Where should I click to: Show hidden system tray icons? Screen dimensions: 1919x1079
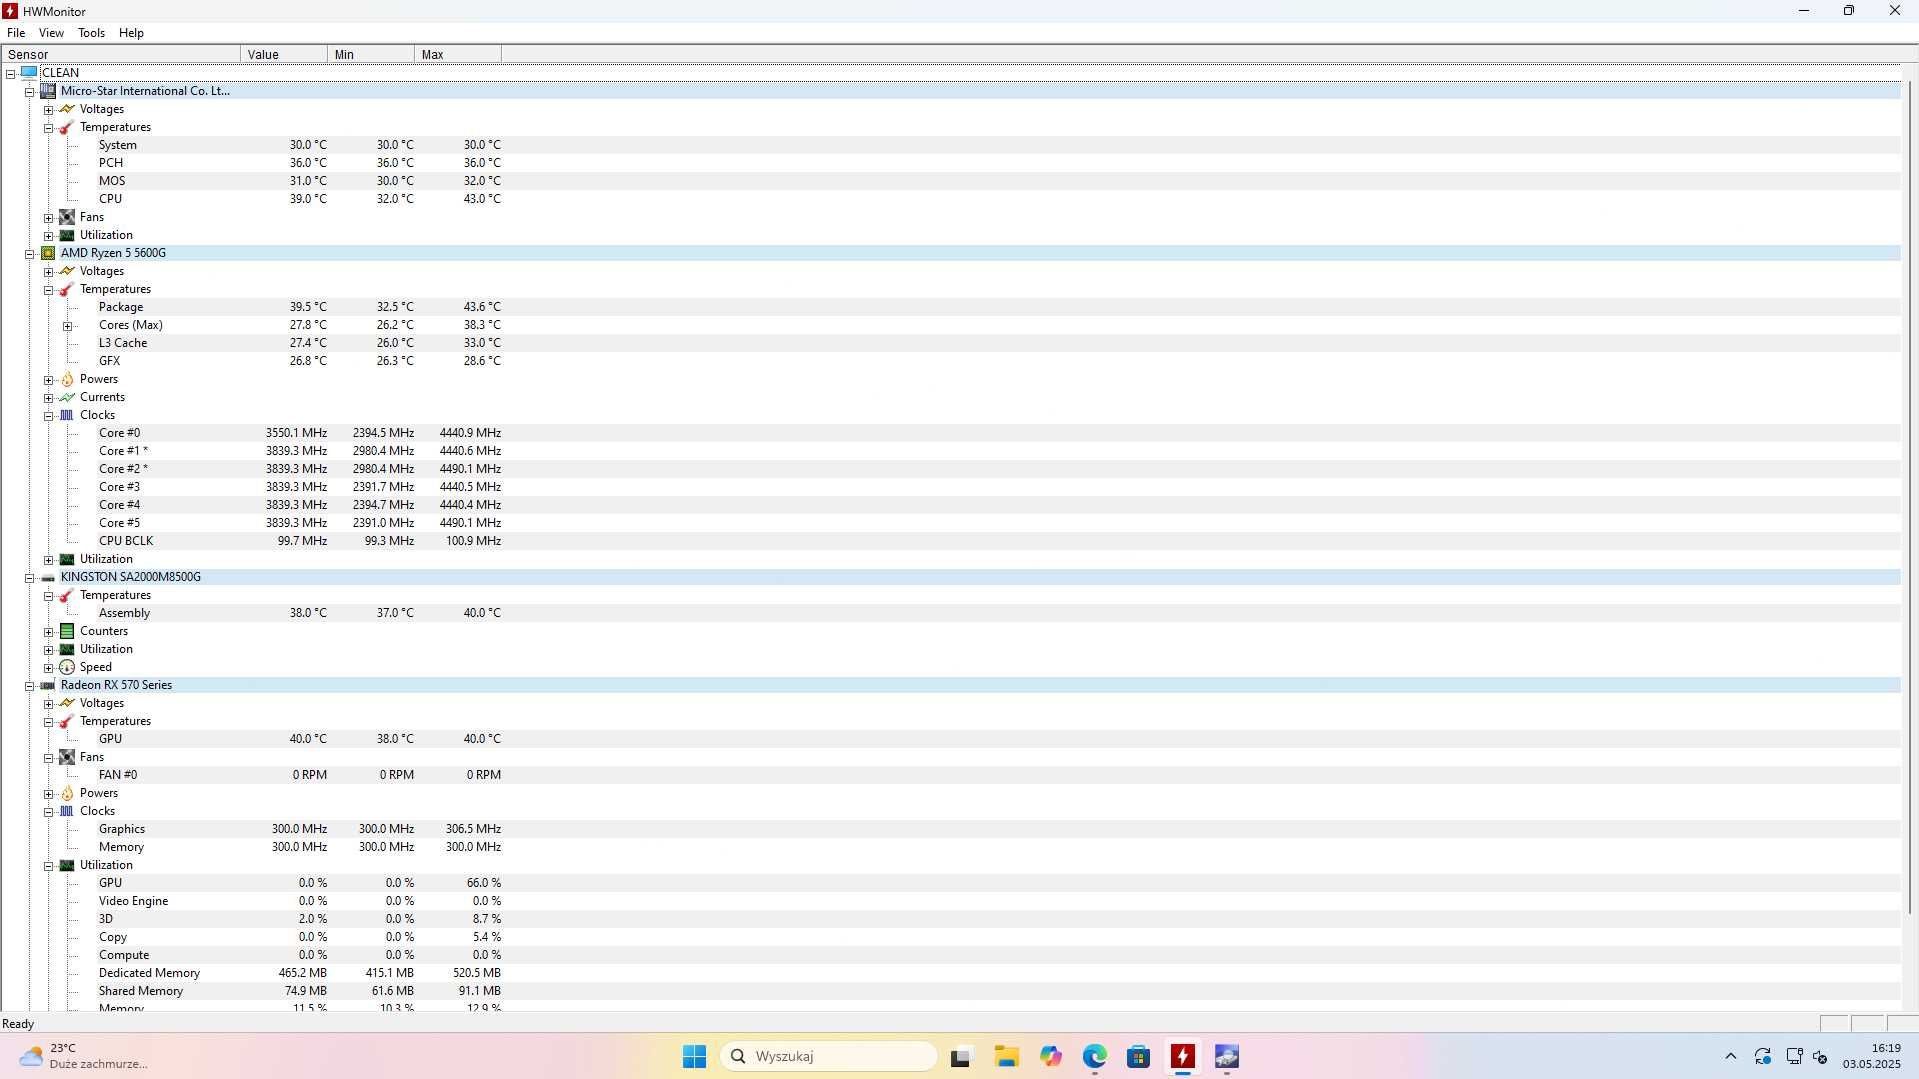[1730, 1056]
